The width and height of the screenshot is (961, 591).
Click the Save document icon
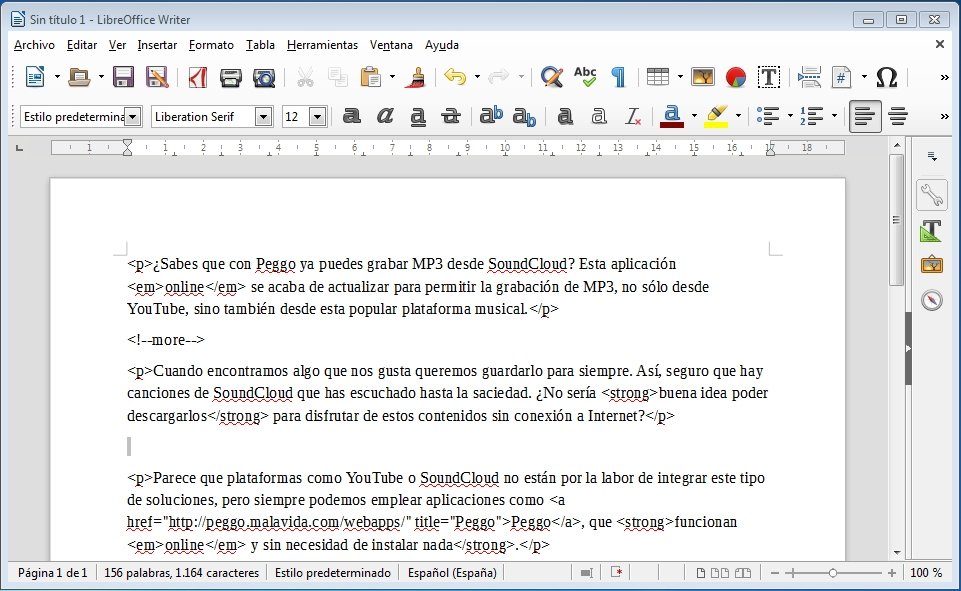124,77
